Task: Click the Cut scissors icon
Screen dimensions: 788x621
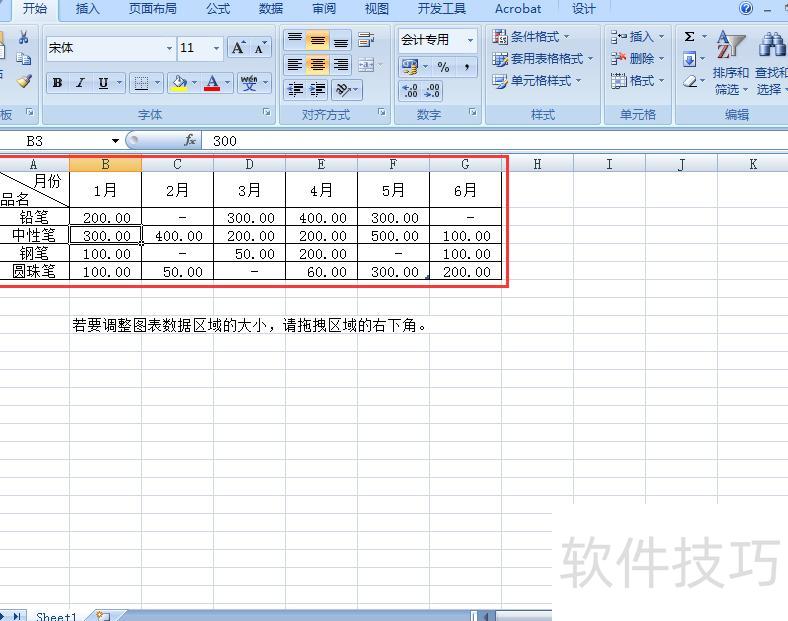Action: [x=23, y=37]
